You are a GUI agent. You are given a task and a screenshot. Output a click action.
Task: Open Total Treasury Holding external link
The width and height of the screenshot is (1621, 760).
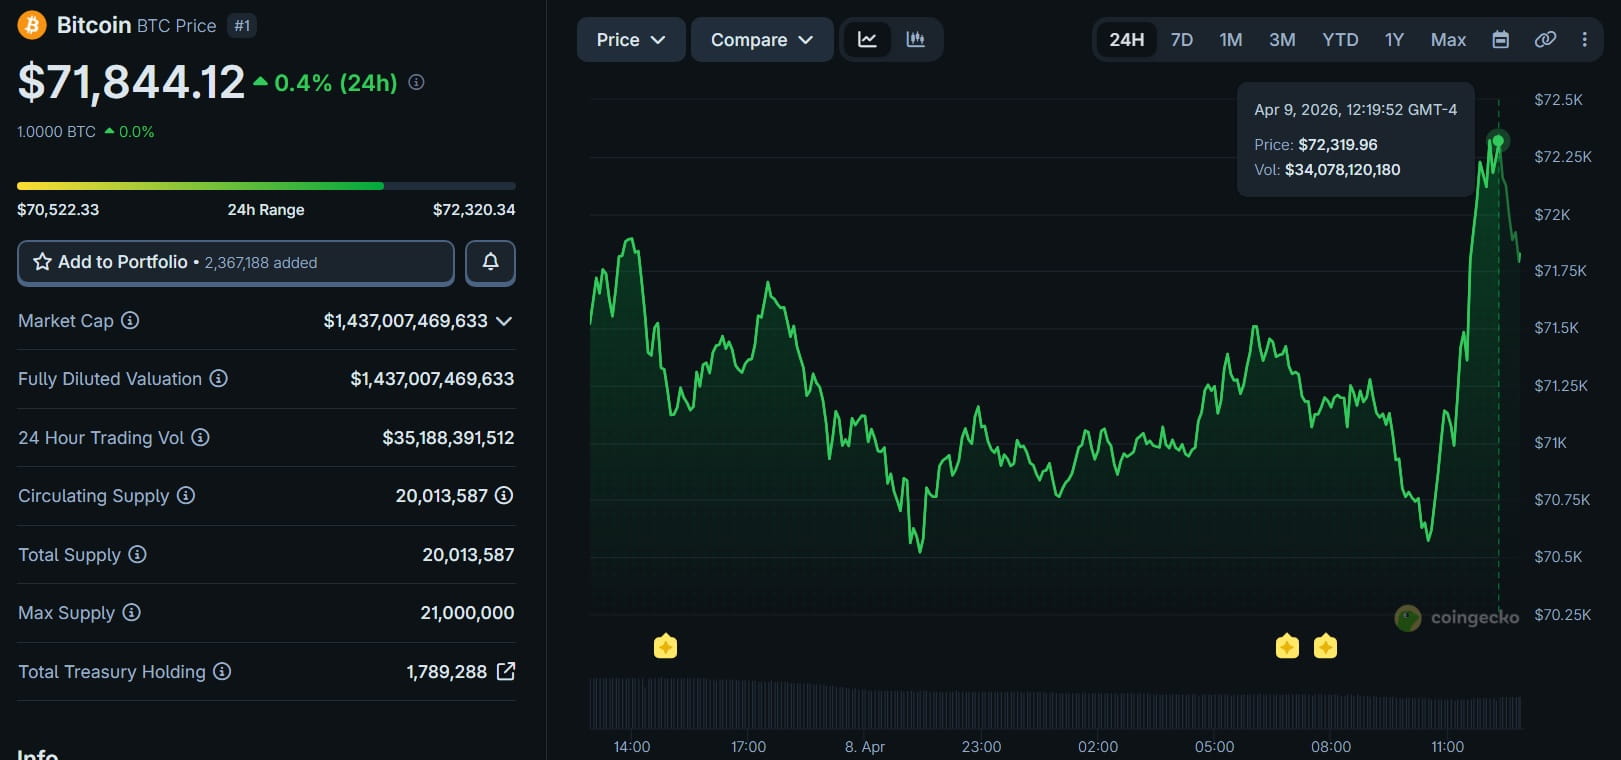pos(506,672)
